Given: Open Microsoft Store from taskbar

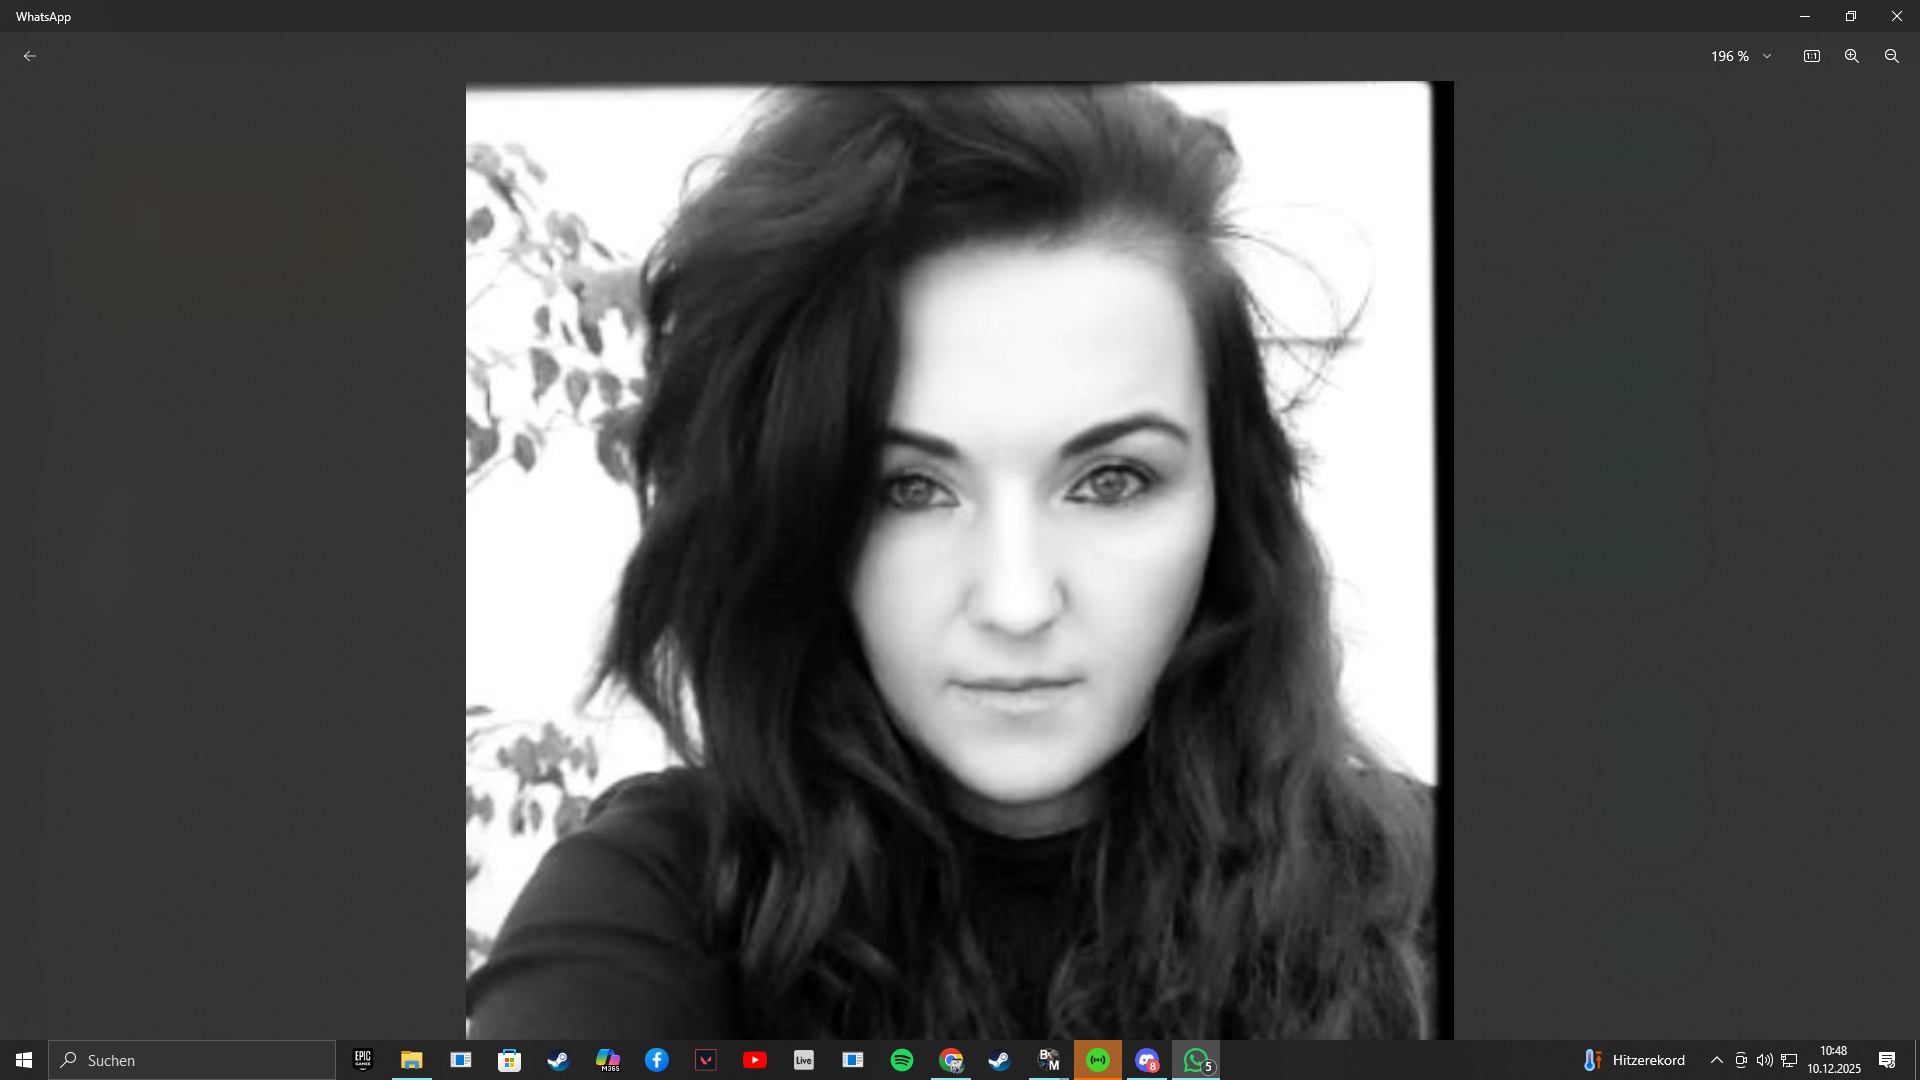Looking at the screenshot, I should coord(509,1060).
